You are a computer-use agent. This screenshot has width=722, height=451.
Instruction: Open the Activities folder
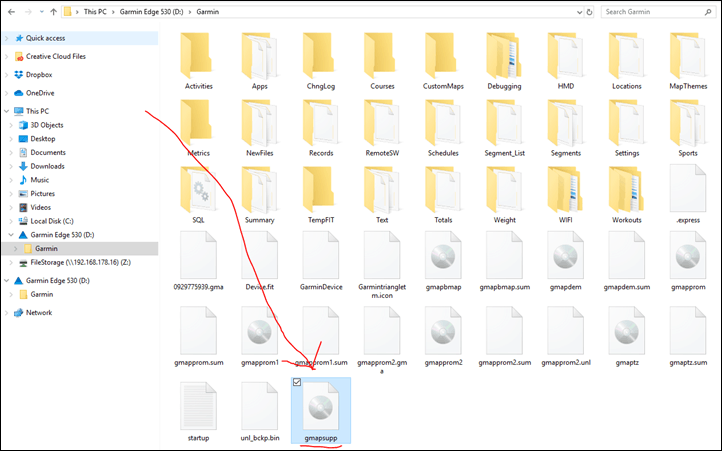[198, 60]
